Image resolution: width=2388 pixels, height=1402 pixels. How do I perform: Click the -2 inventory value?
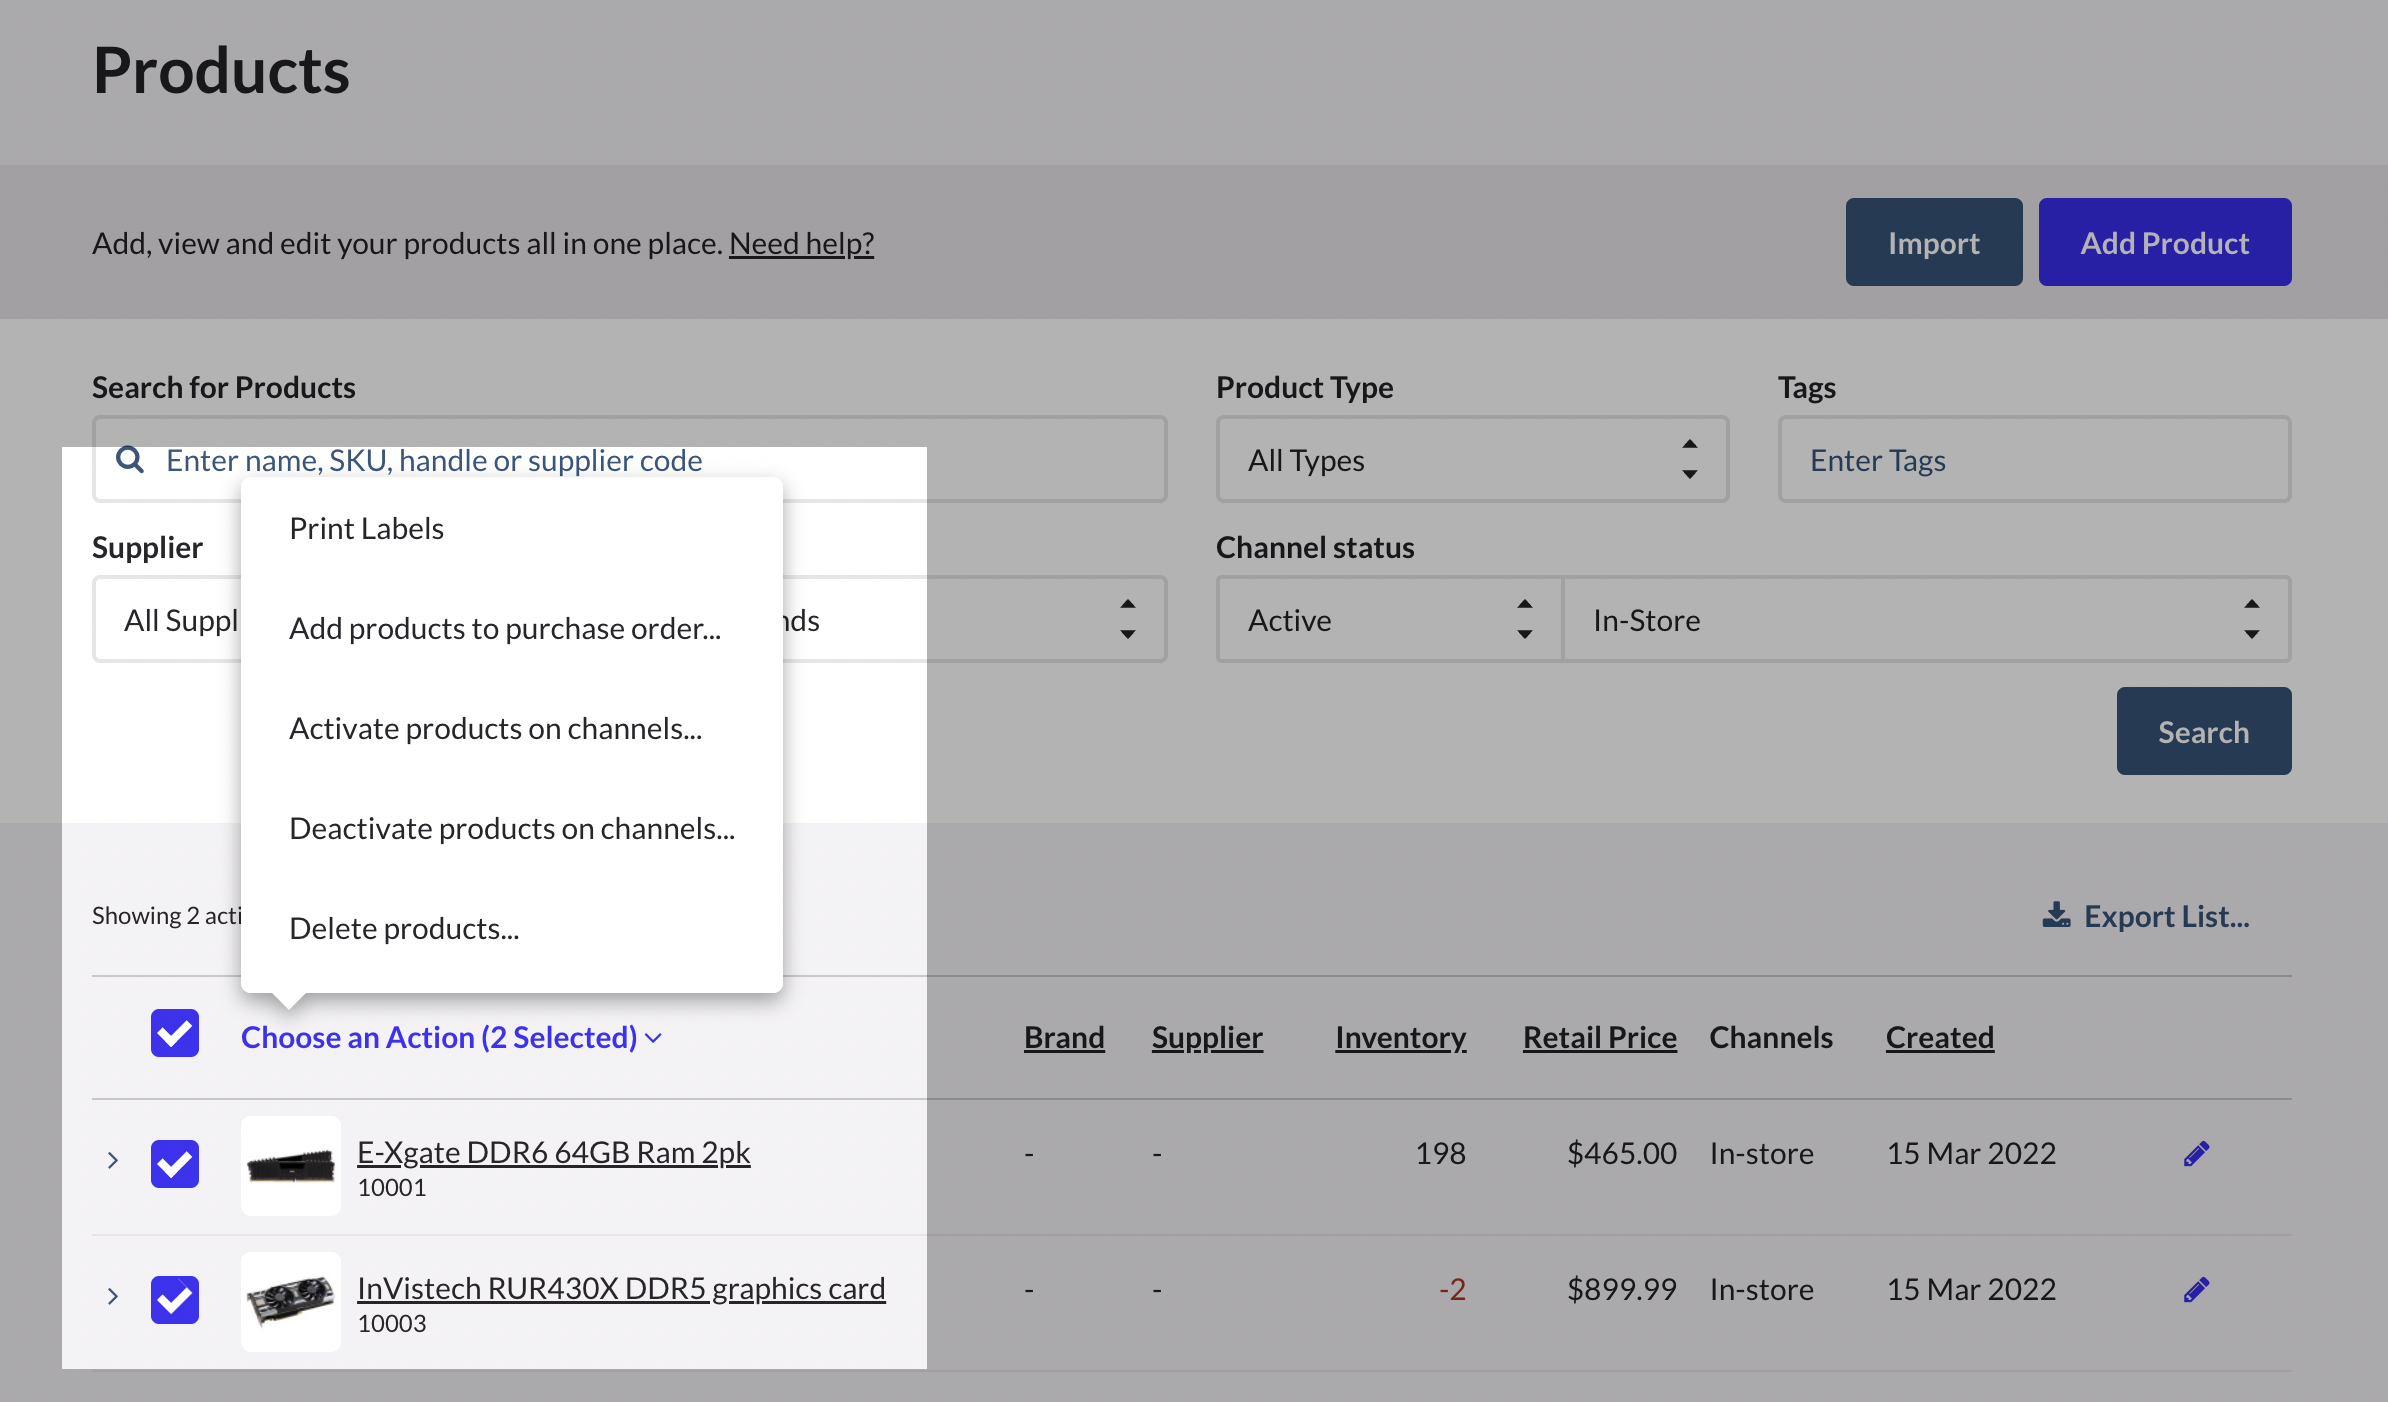click(1452, 1290)
